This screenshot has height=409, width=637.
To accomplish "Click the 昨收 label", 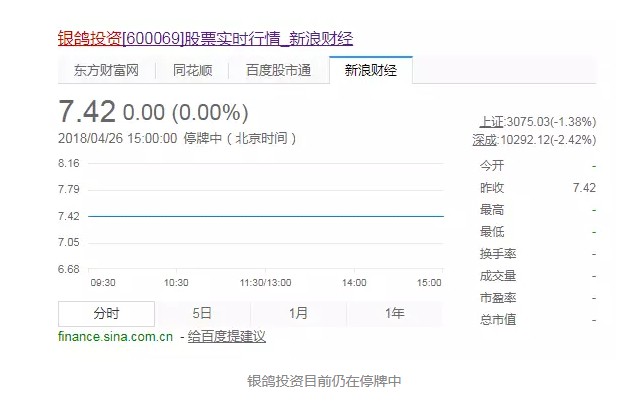I will pyautogui.click(x=492, y=188).
